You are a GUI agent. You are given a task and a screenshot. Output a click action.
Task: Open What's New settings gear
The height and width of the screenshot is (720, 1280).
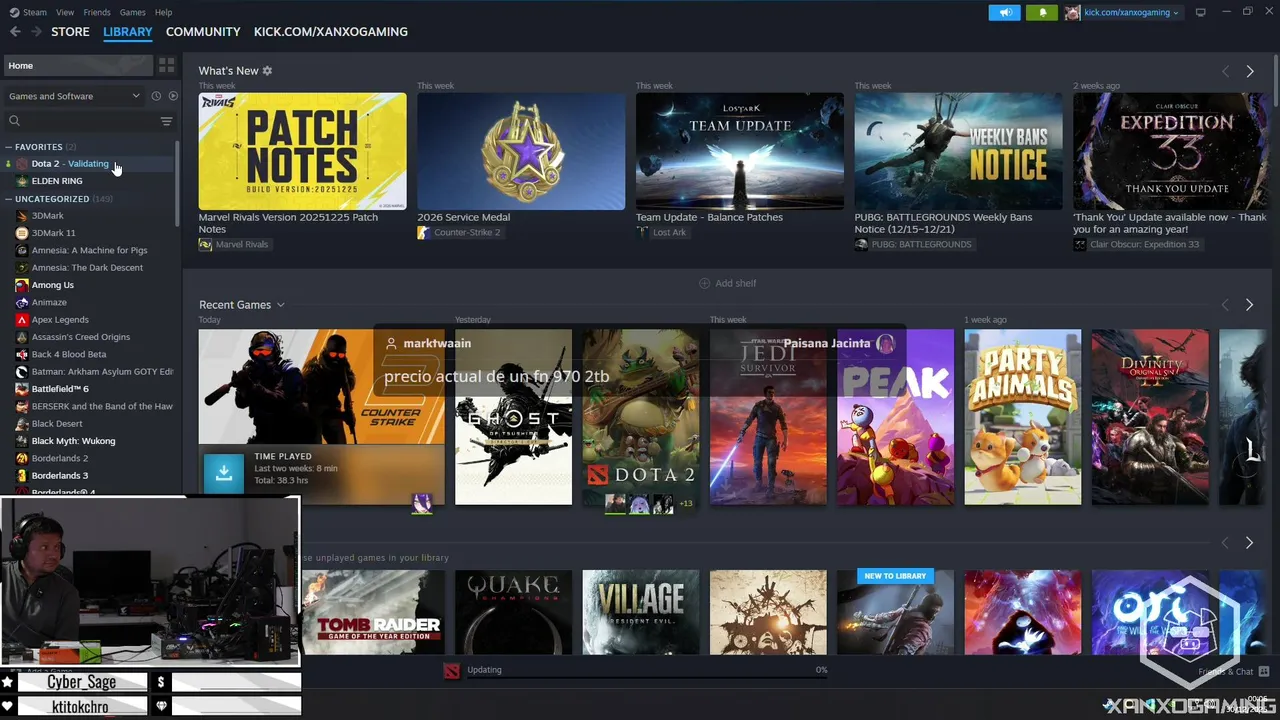click(x=267, y=71)
